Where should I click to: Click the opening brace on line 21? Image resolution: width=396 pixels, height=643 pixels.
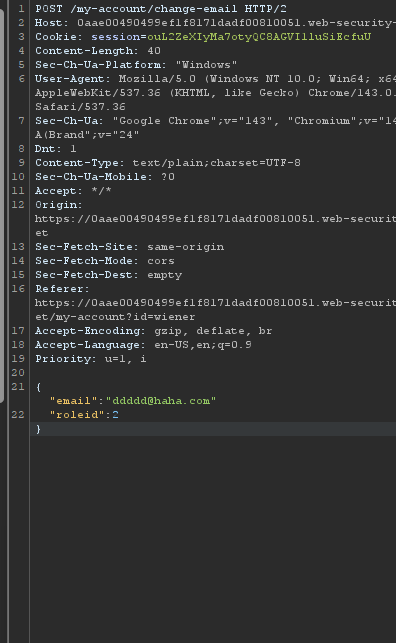point(39,387)
